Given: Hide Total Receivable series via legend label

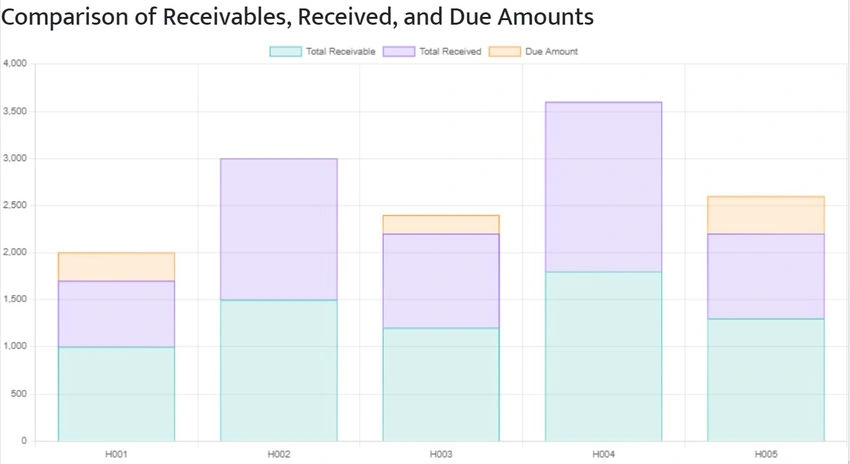Looking at the screenshot, I should [x=340, y=51].
